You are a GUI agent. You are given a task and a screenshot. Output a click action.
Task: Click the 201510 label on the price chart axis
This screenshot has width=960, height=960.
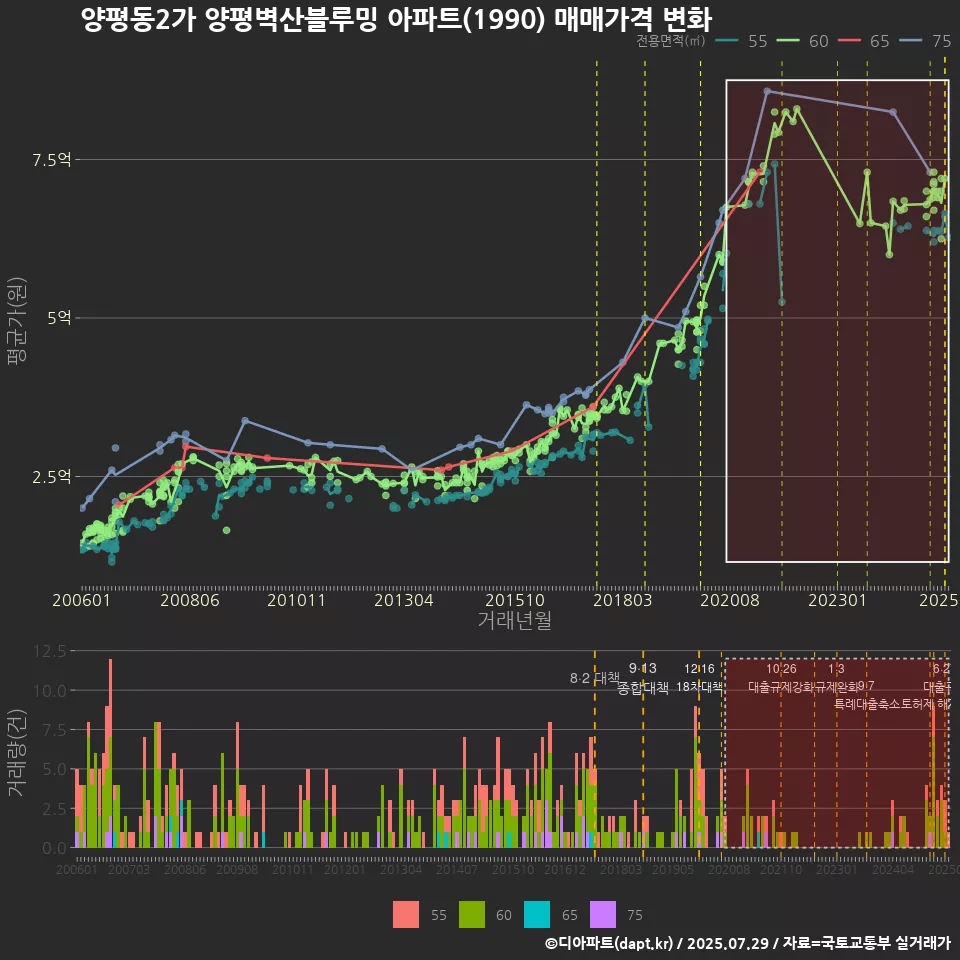point(515,600)
